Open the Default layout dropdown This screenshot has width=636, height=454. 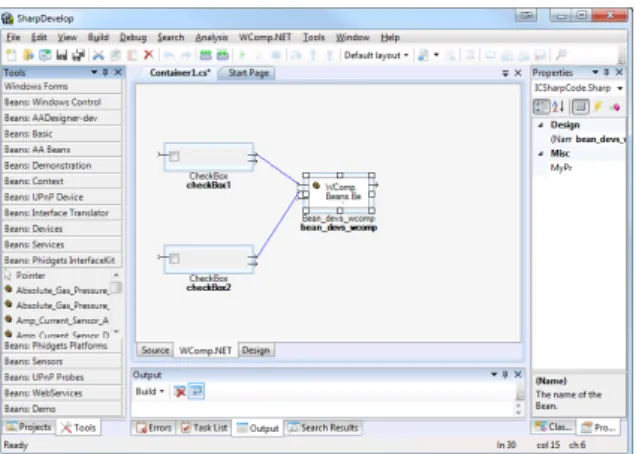(x=376, y=55)
